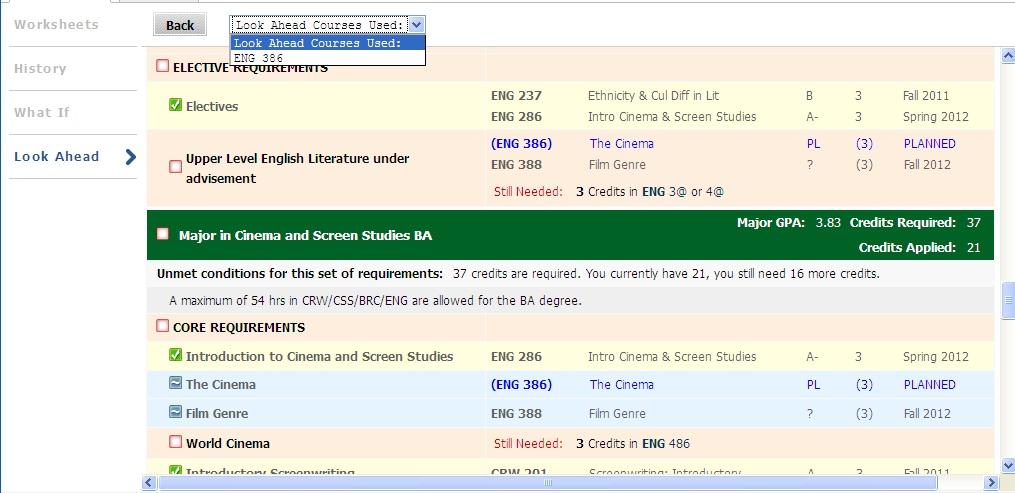
Task: Open planned (ENG 386) under Upper Level English
Action: point(522,144)
